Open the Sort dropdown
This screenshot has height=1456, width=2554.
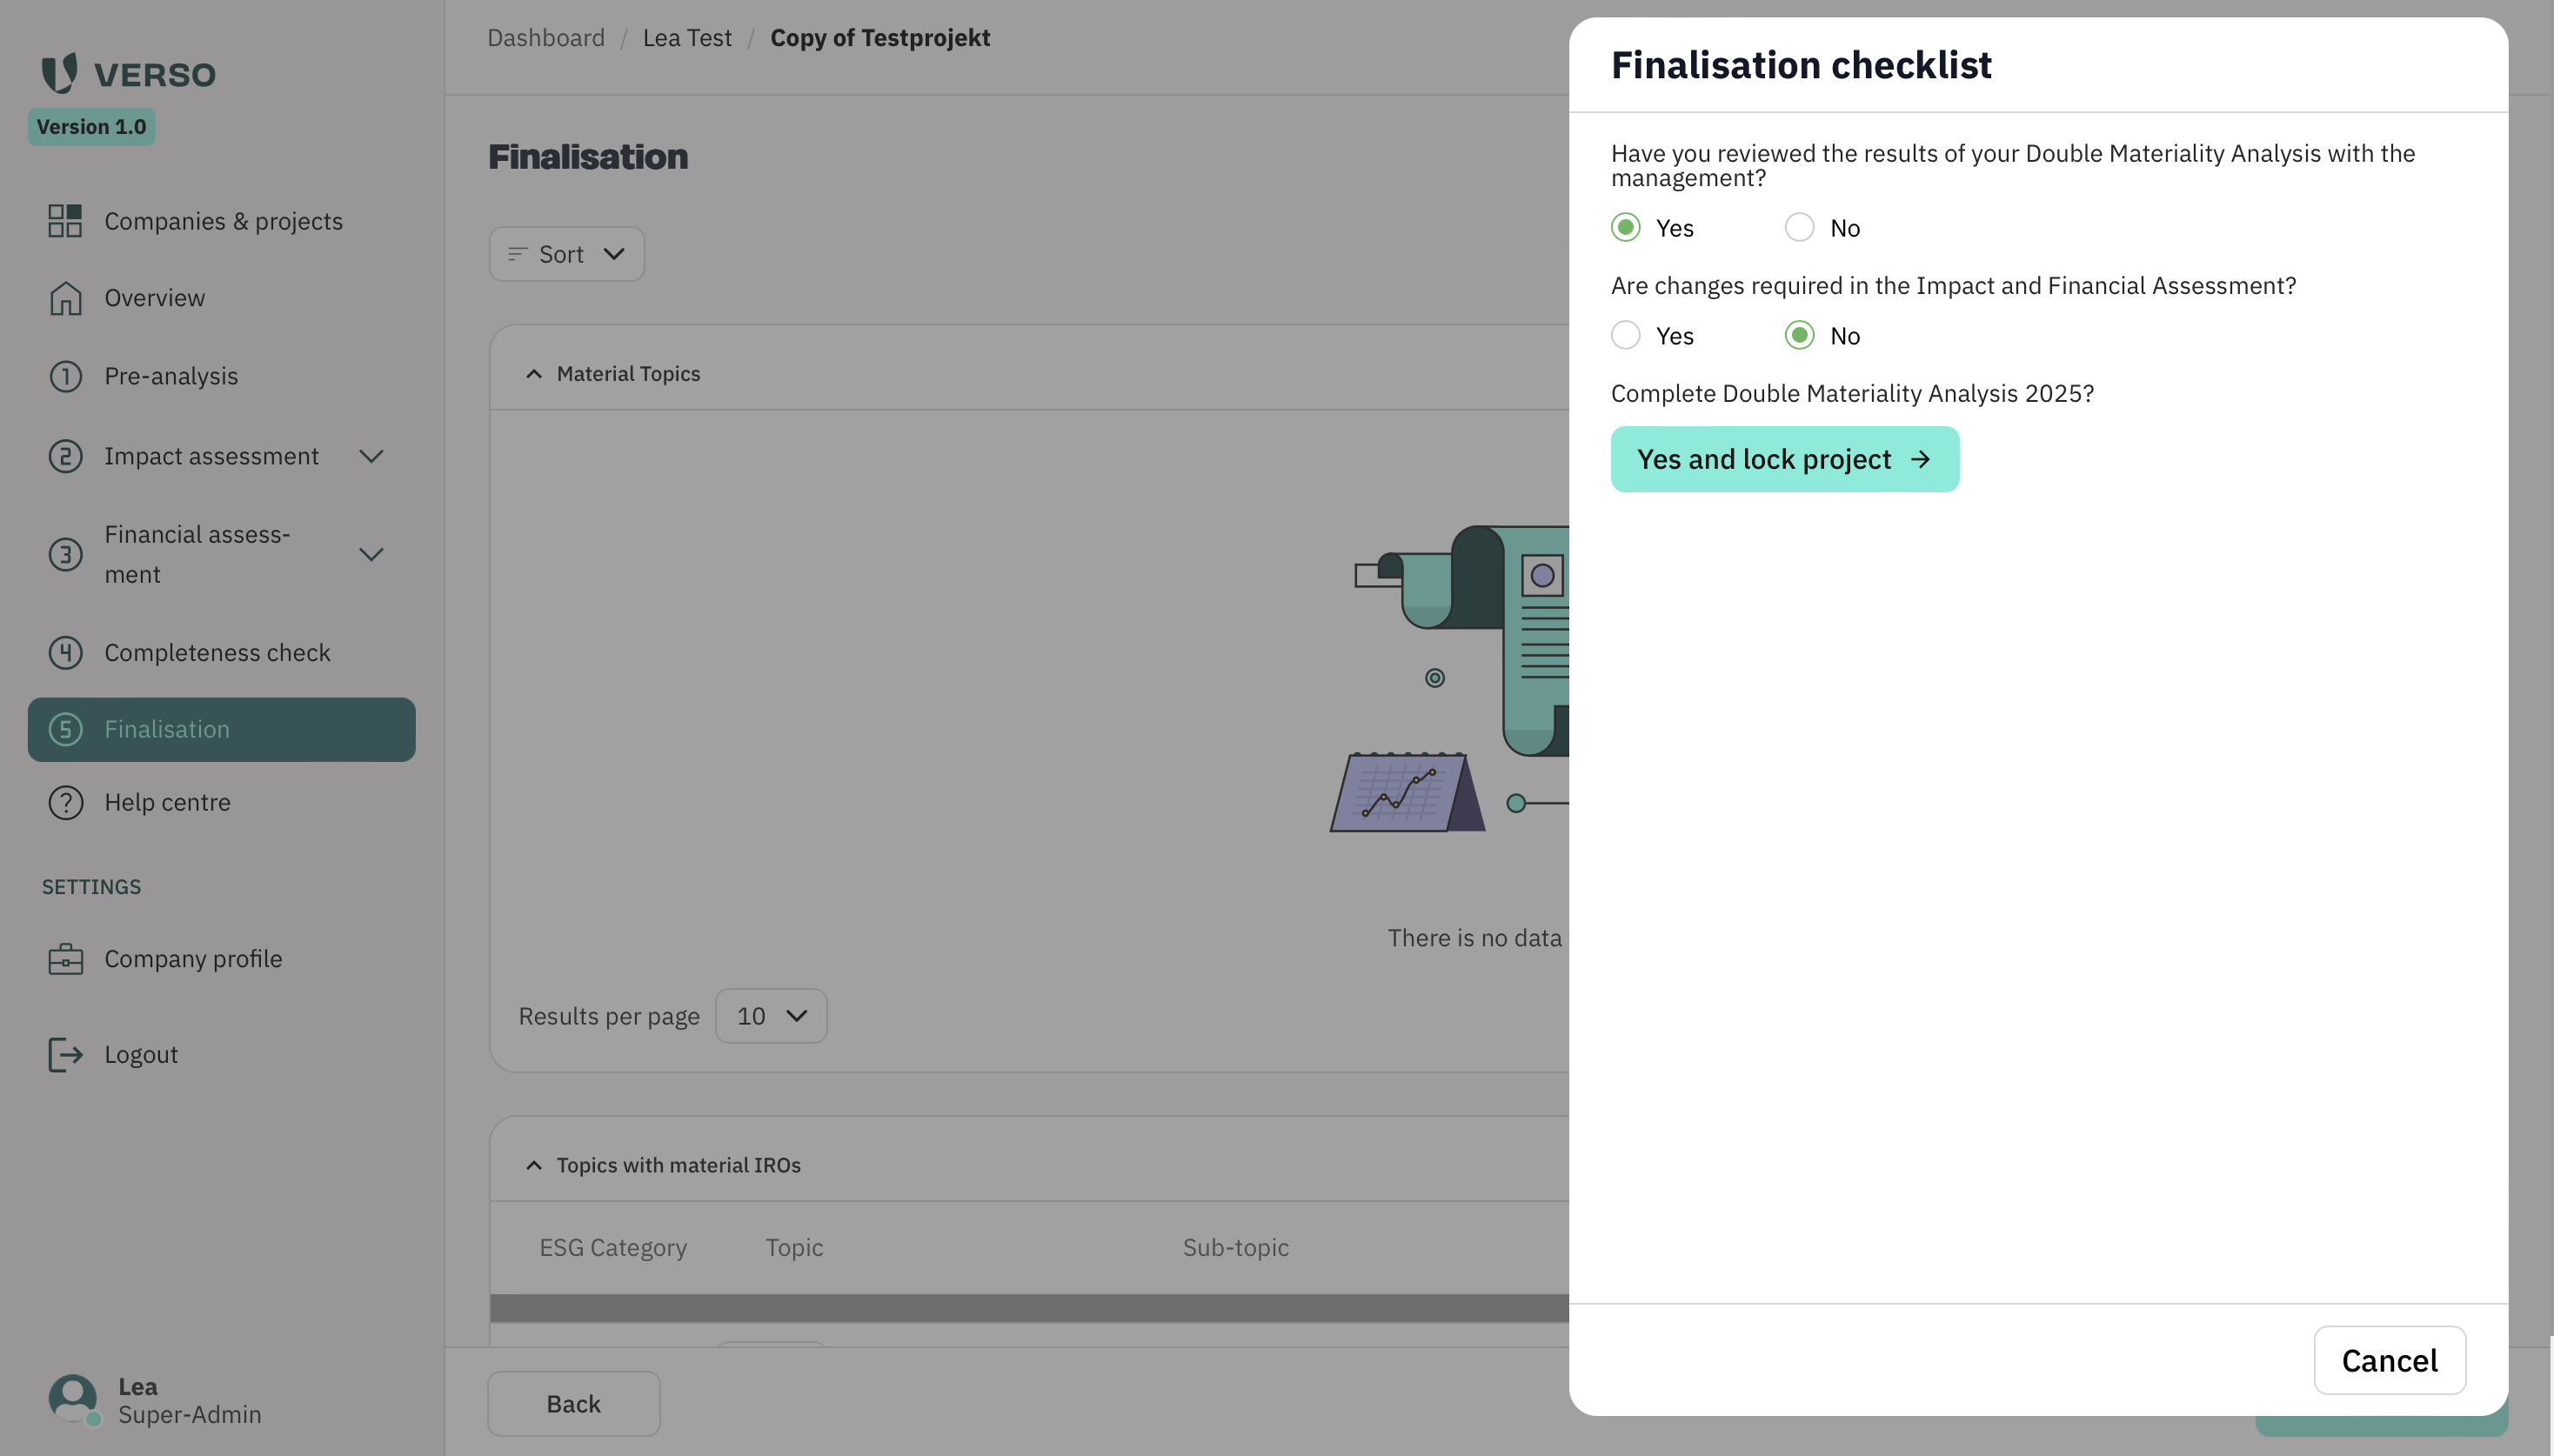pos(566,254)
